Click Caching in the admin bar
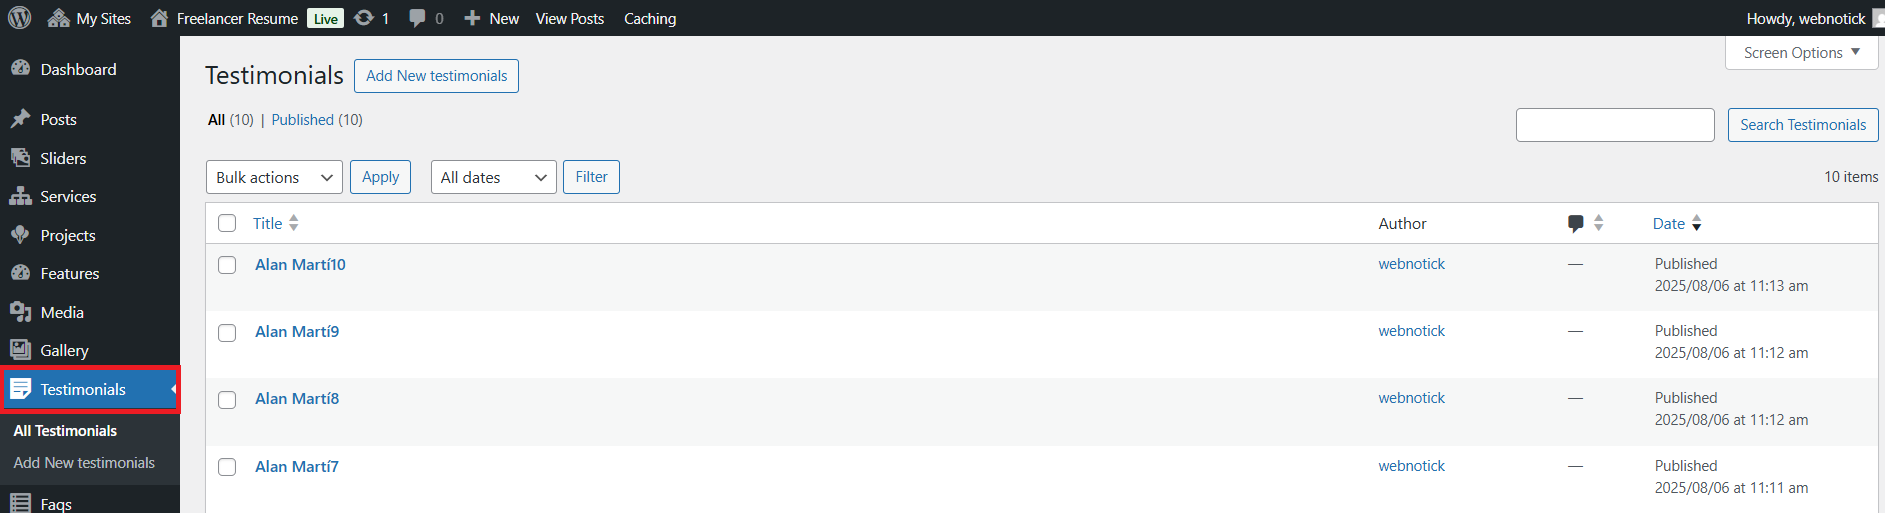The height and width of the screenshot is (513, 1885). [x=650, y=18]
